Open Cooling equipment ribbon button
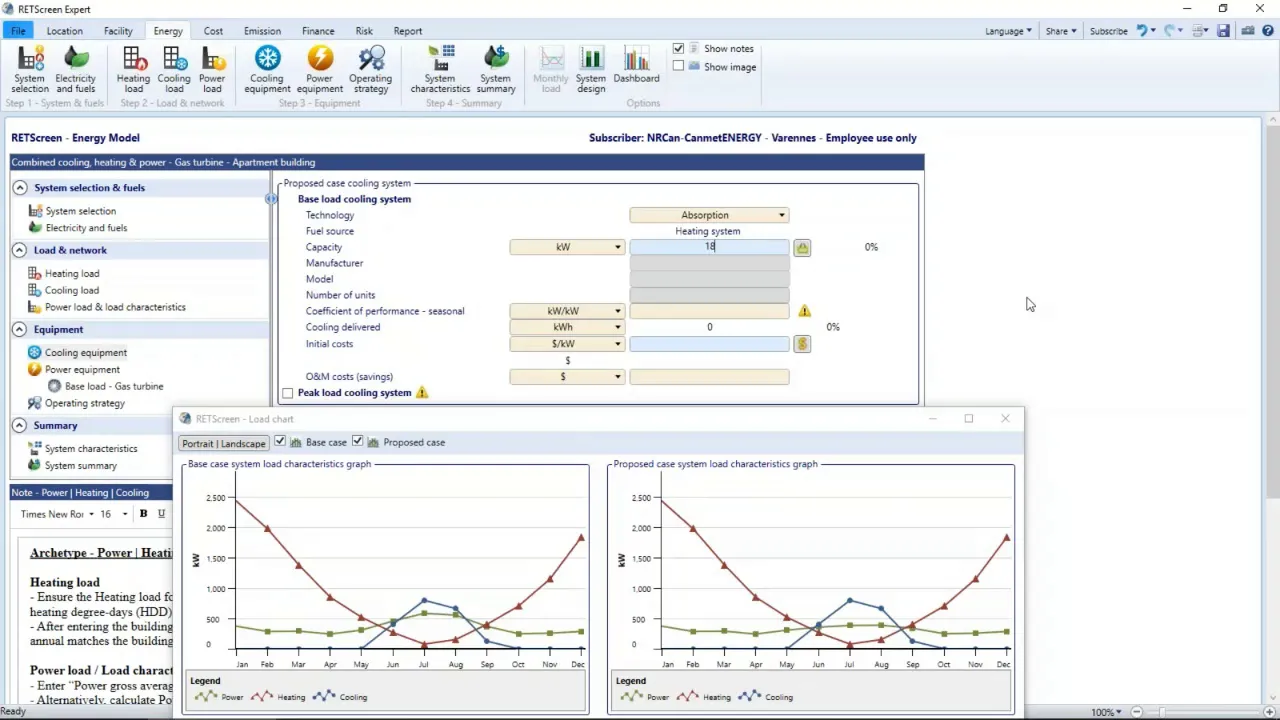This screenshot has height=720, width=1280. tap(267, 69)
